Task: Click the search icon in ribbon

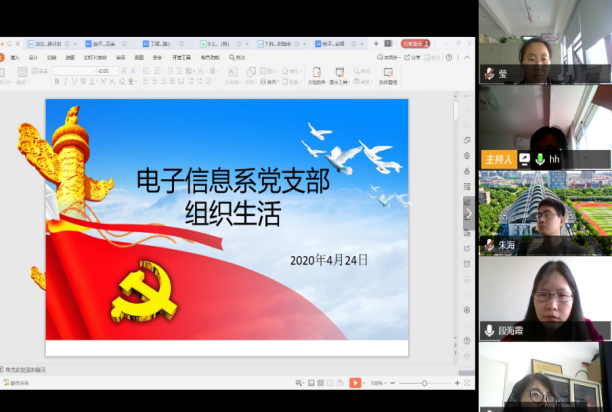Action: tap(233, 57)
